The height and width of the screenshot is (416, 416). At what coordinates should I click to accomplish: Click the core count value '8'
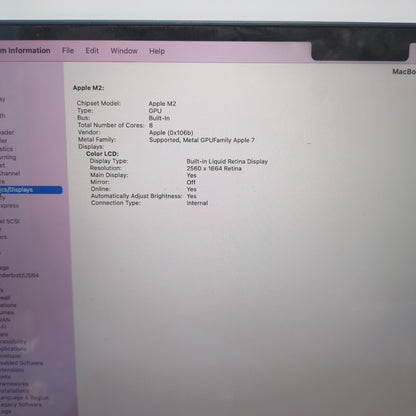151,125
